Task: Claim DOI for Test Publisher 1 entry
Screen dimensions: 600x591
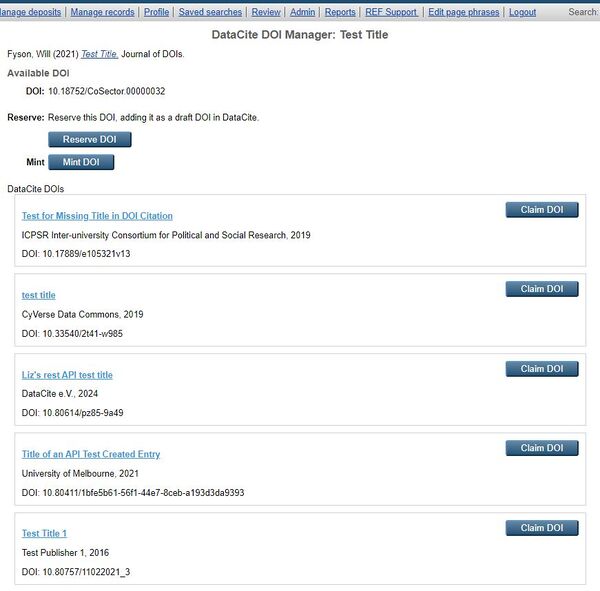Action: point(541,528)
